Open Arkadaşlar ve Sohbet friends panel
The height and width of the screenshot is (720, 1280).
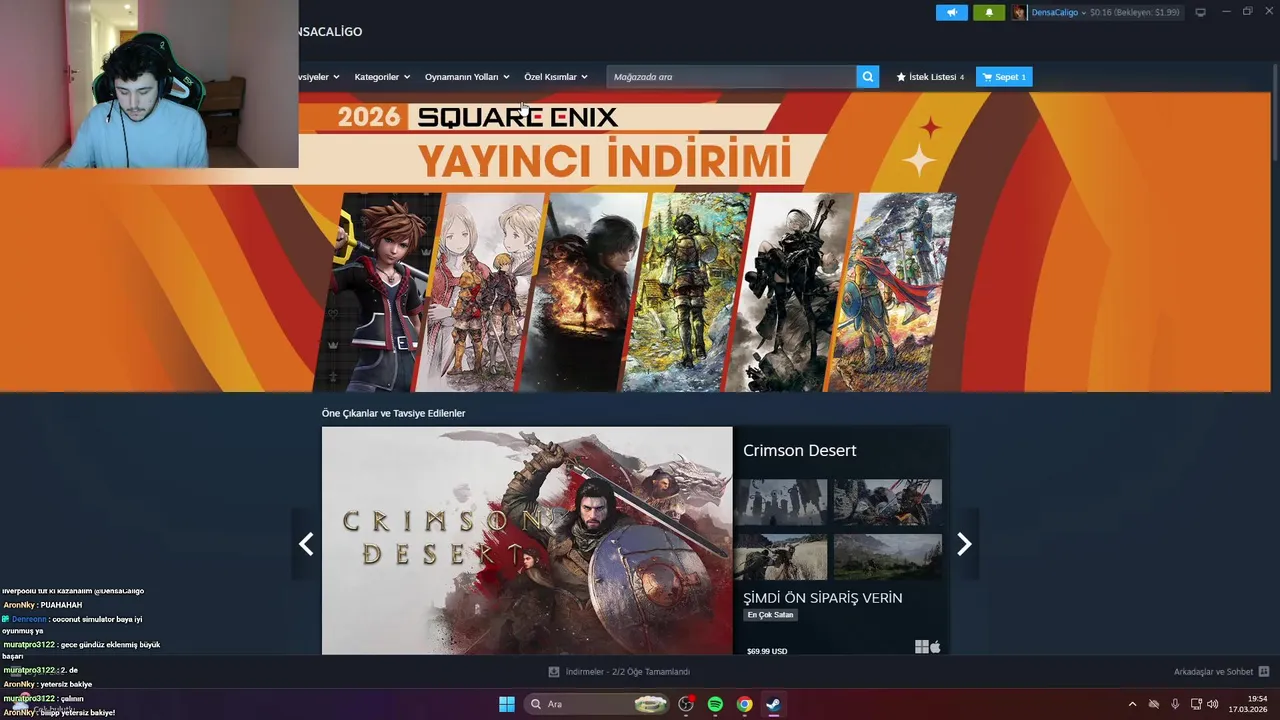(x=1213, y=672)
